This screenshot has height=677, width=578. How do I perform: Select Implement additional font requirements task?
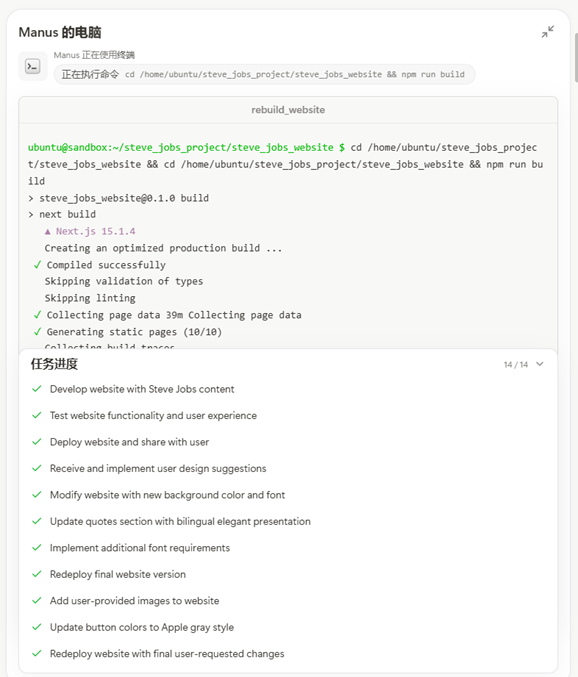[140, 547]
